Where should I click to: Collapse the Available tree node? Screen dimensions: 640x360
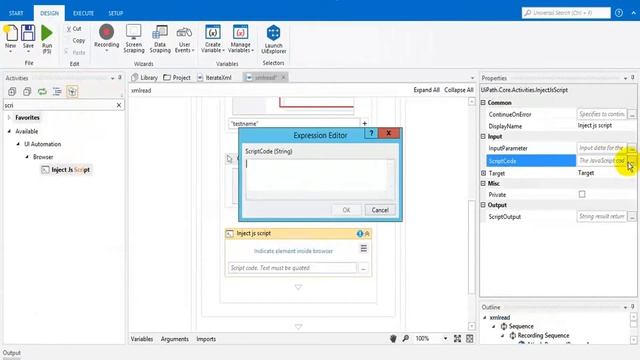tap(9, 131)
